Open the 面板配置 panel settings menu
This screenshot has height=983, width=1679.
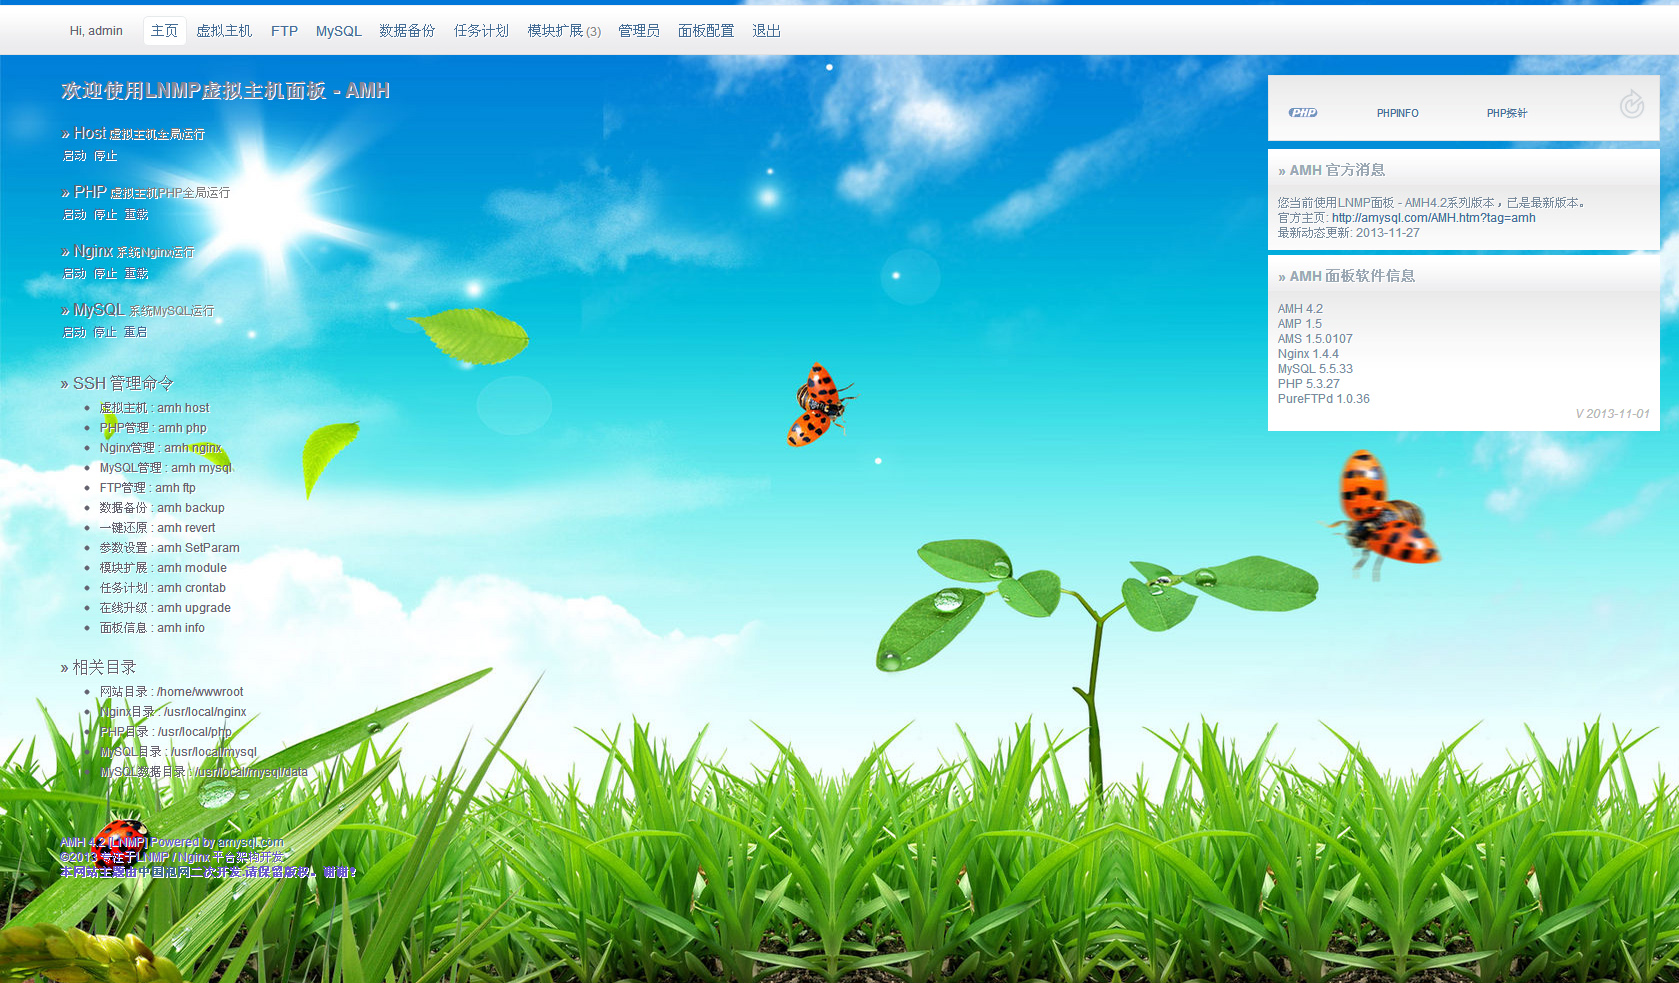coord(706,31)
